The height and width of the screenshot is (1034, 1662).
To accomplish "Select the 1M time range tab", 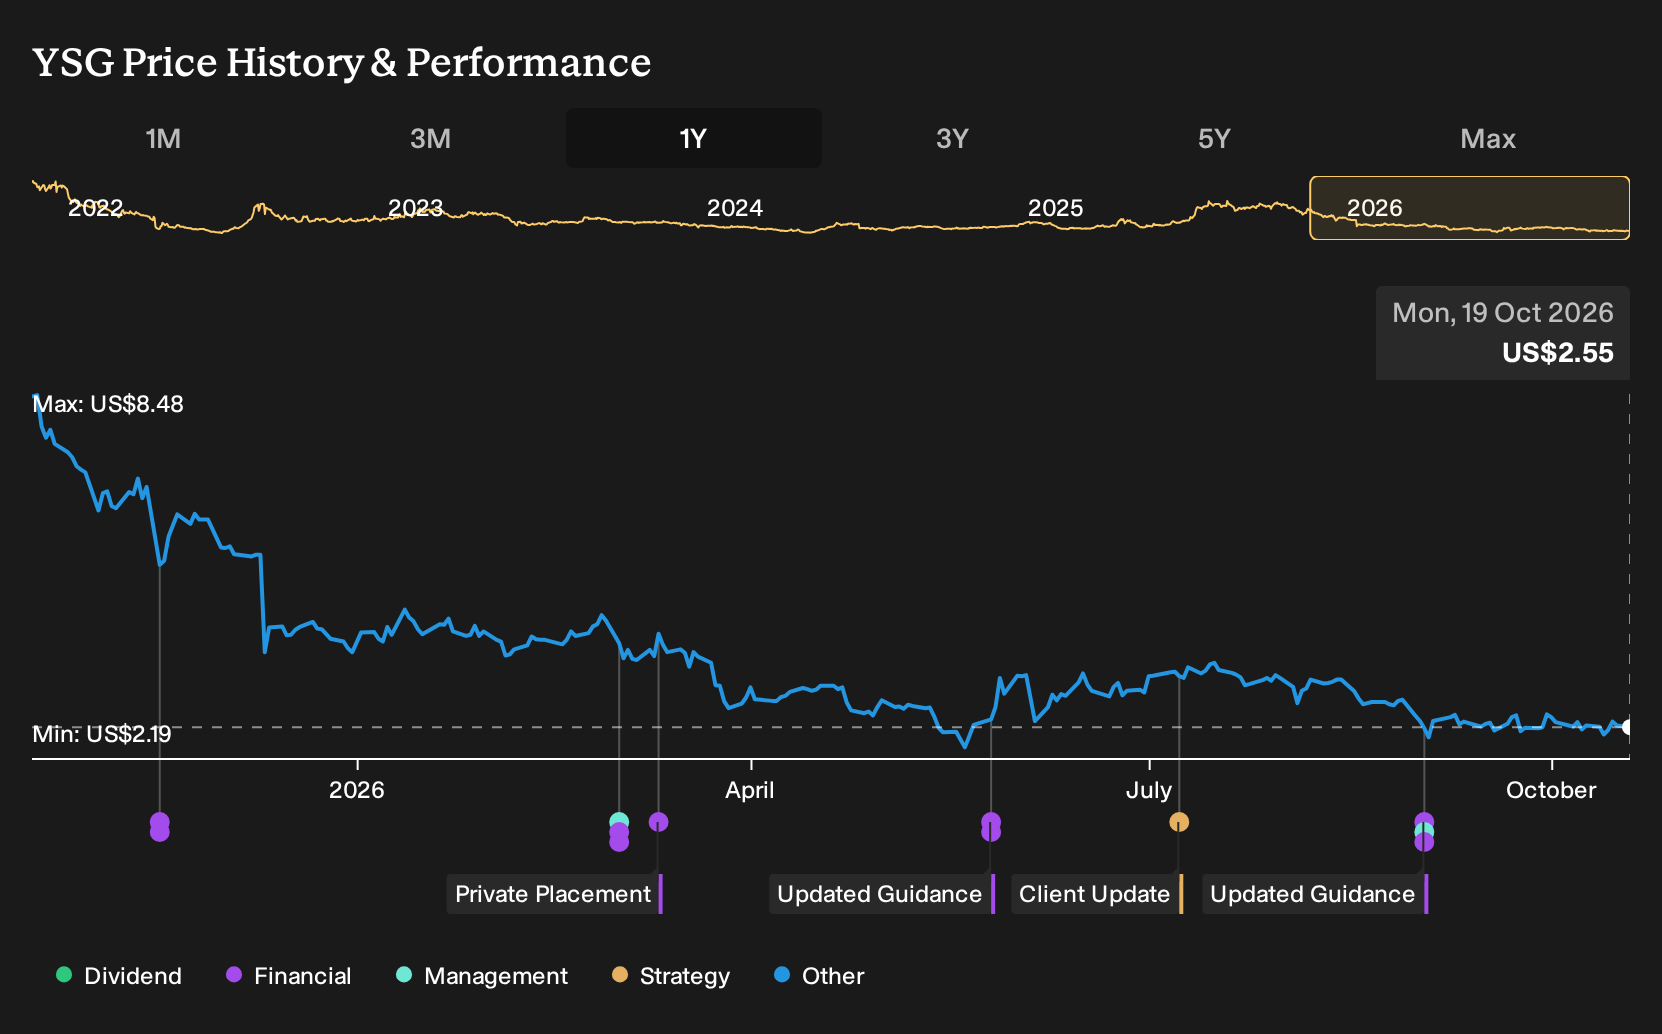I will [163, 138].
